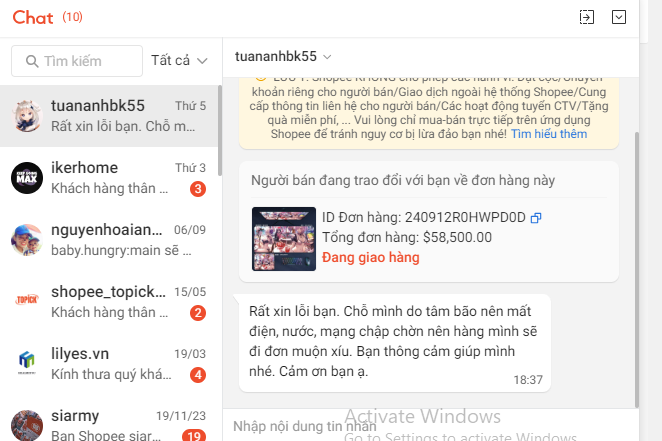Click the unread badge 4 on lilyes.vn

pos(198,375)
